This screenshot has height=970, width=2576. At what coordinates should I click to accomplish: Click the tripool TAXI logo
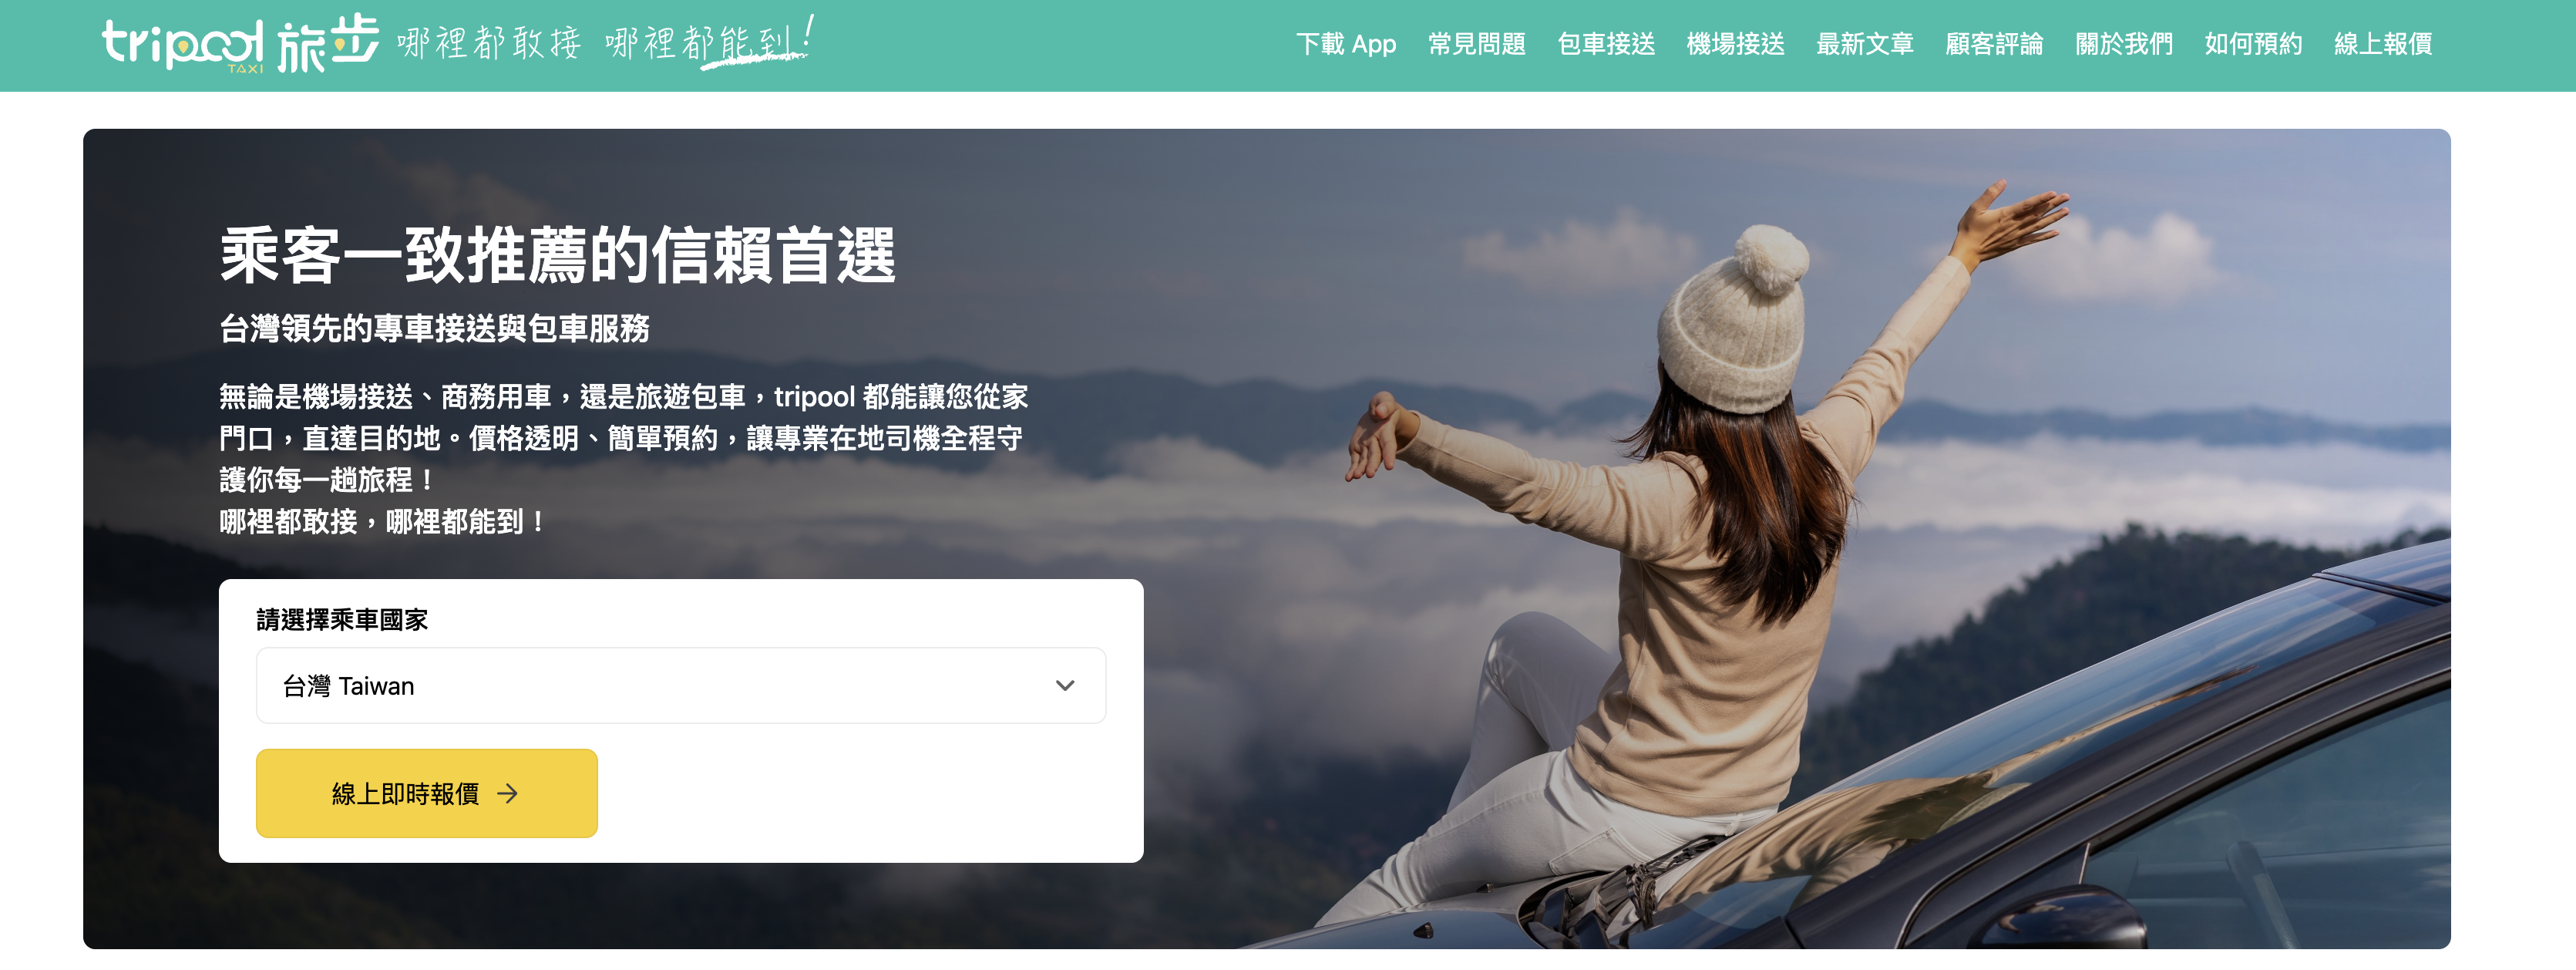click(x=182, y=45)
